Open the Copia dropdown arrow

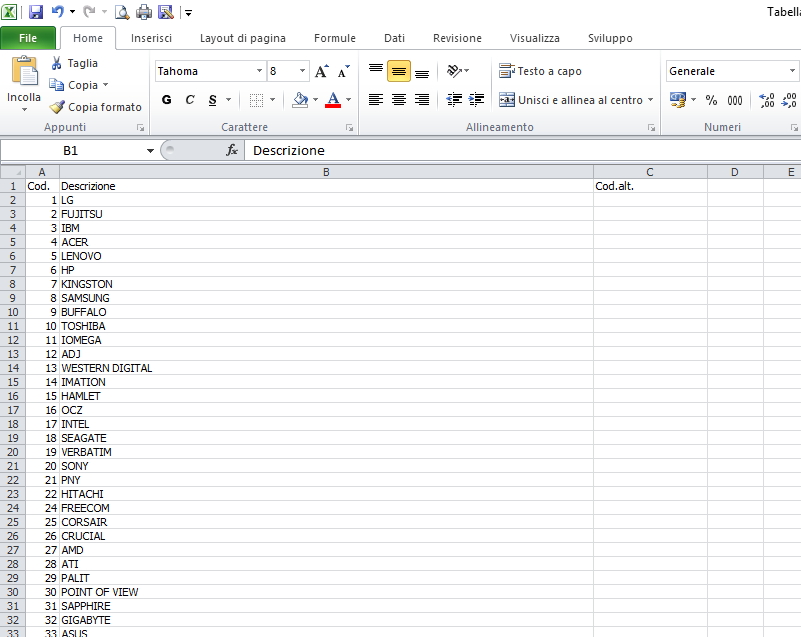point(106,85)
